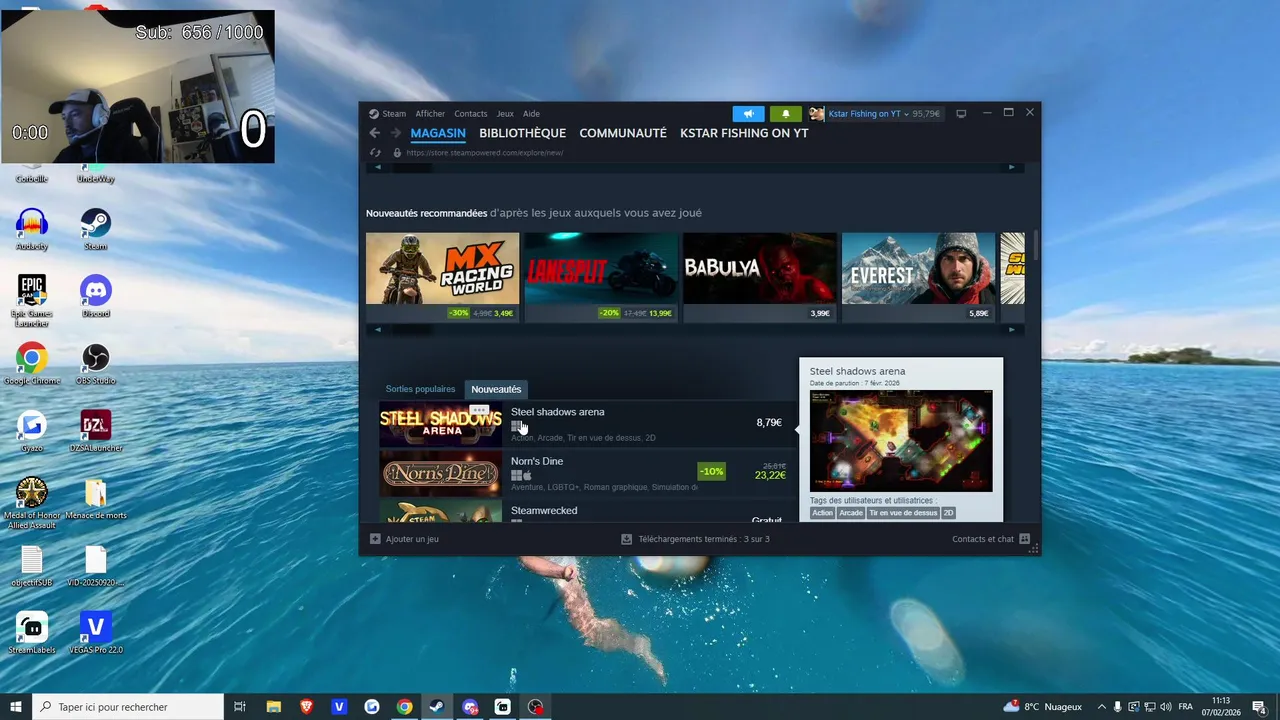Screen dimensions: 1280x720
Task: Click the padlock icon beside the URL
Action: [x=397, y=153]
